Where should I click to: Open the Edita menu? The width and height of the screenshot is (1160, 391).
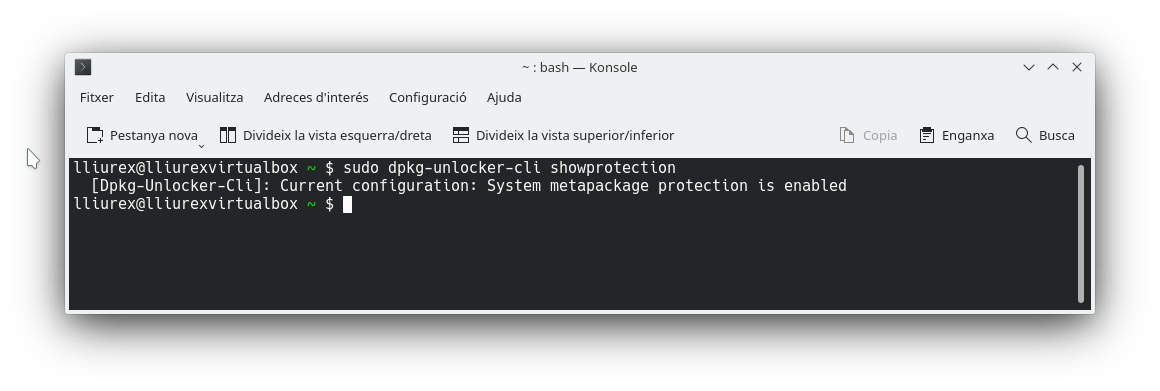coord(150,98)
